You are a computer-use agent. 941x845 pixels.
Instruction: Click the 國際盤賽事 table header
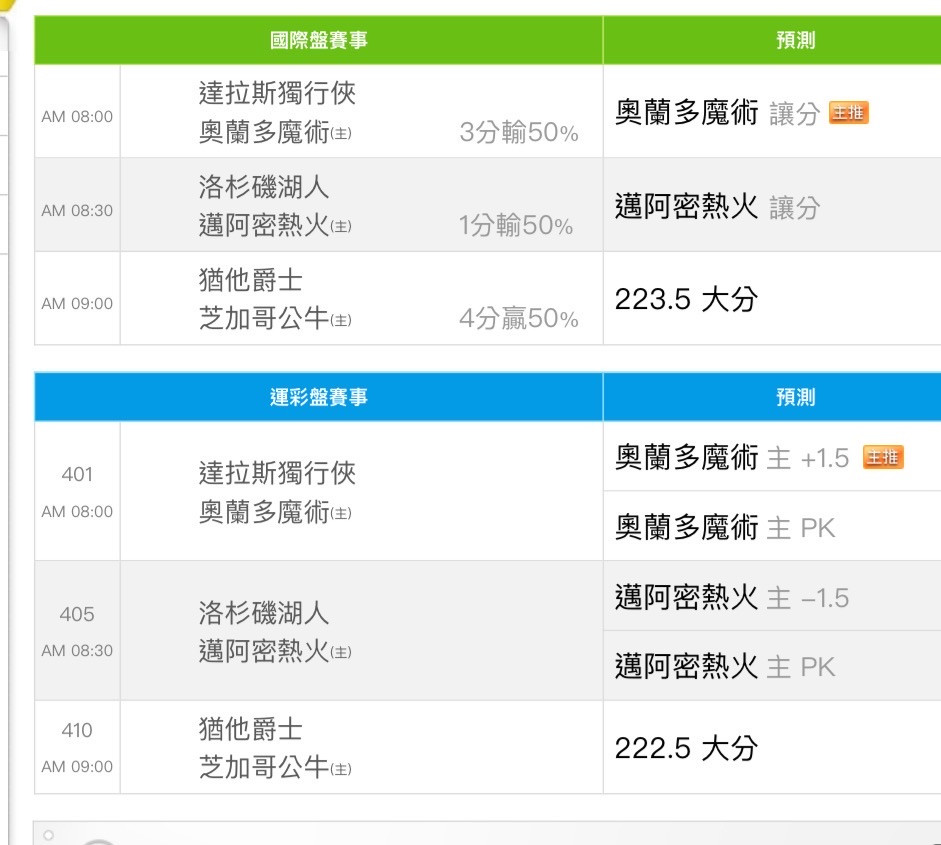pyautogui.click(x=319, y=40)
